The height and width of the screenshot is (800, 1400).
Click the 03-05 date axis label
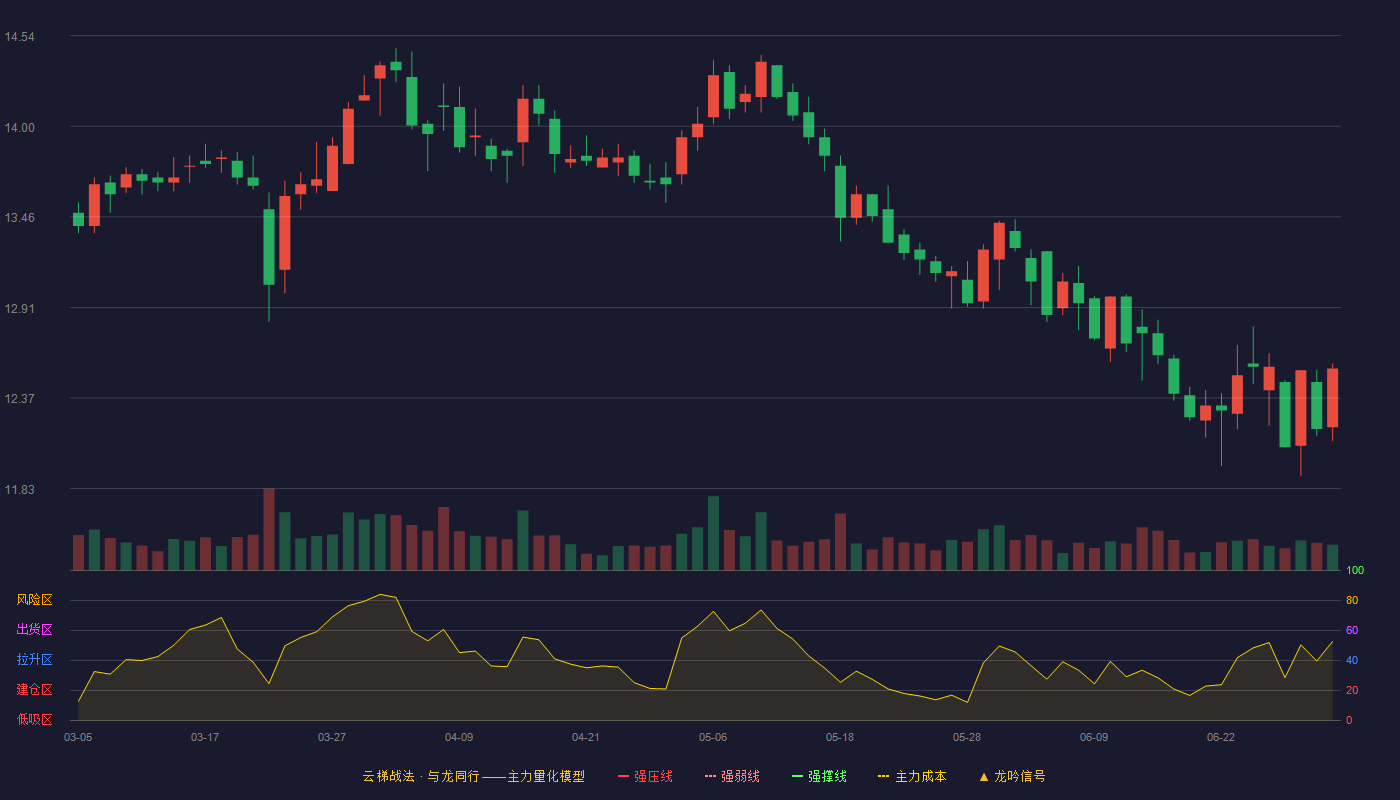tap(78, 737)
